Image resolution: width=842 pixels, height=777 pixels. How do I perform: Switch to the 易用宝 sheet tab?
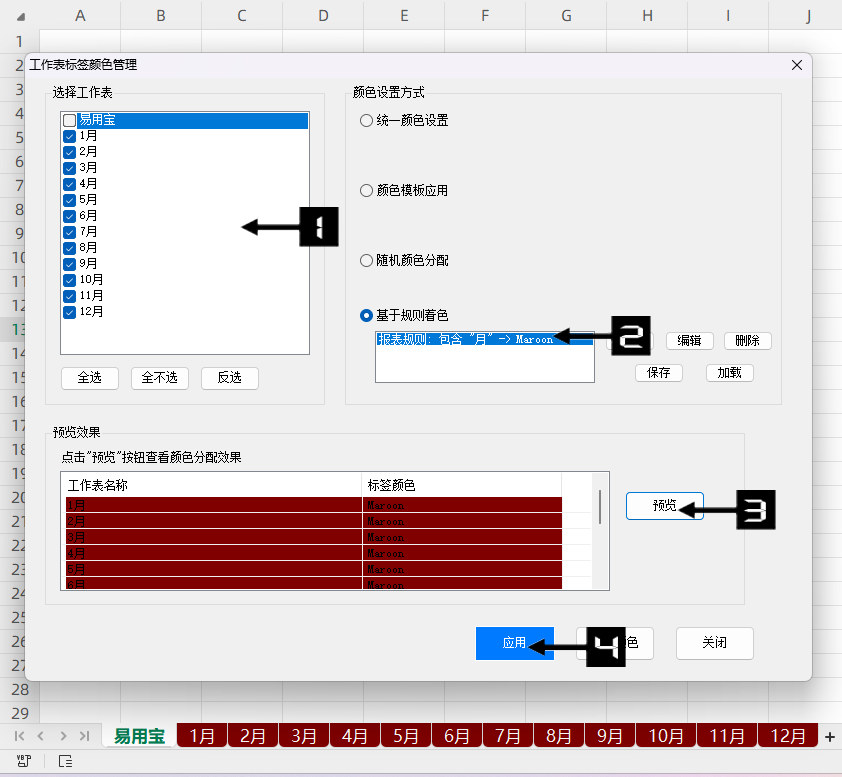tap(139, 737)
